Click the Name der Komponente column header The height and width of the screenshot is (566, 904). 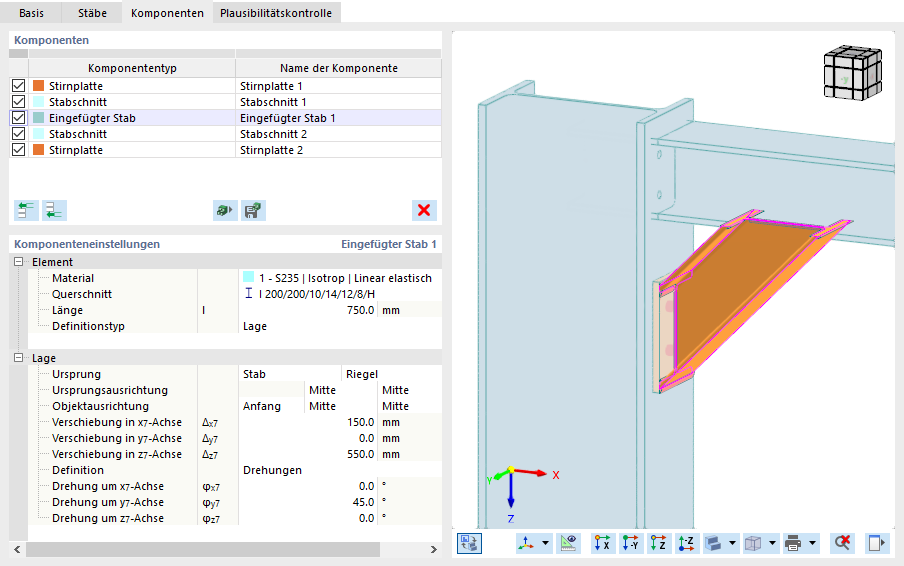(x=338, y=68)
